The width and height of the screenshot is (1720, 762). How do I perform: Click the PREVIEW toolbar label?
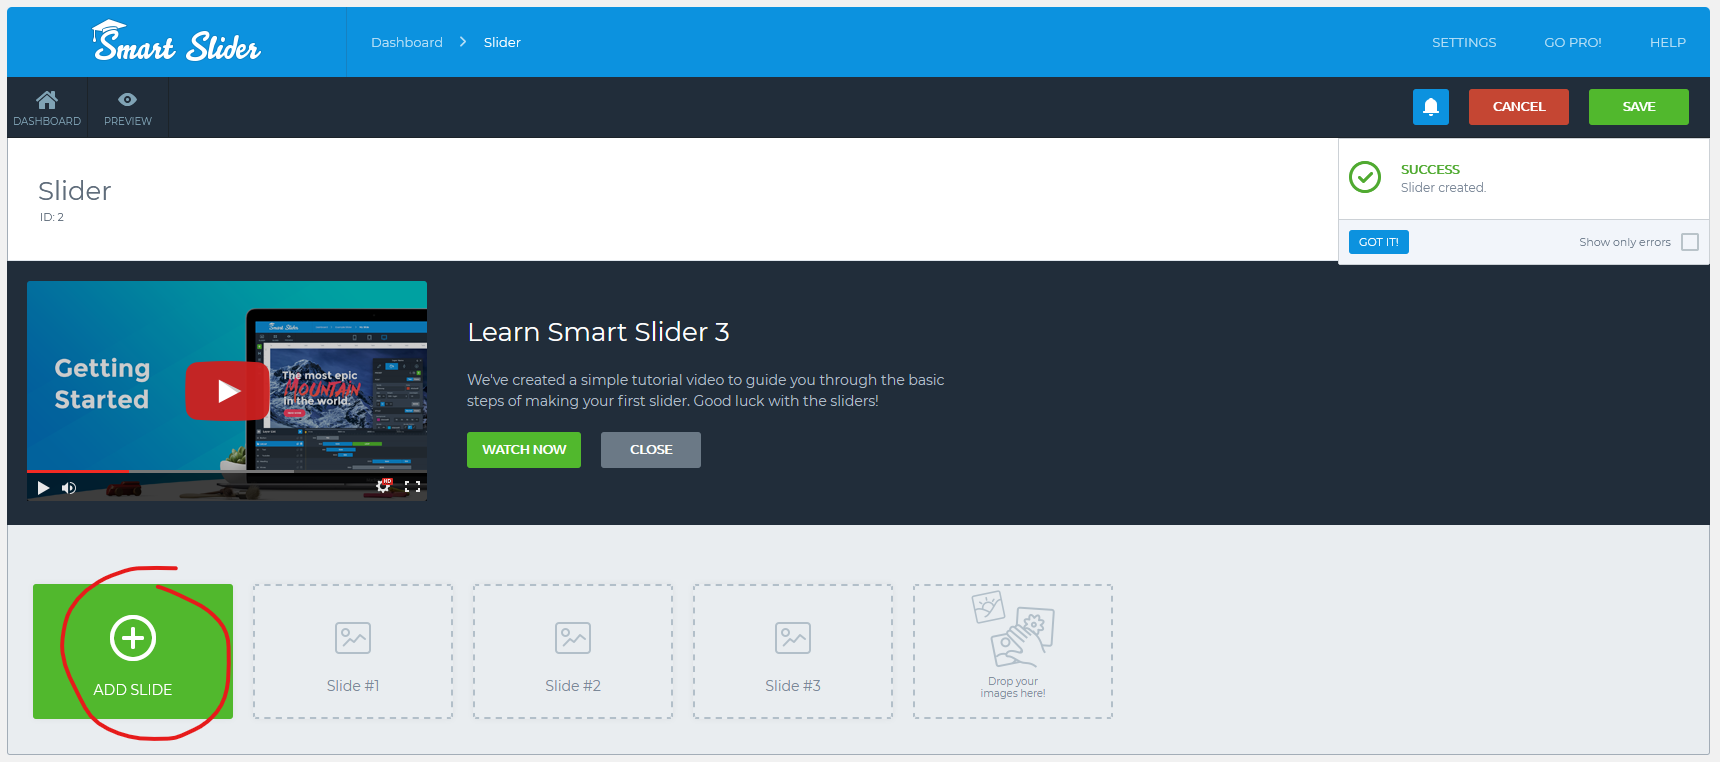click(128, 121)
